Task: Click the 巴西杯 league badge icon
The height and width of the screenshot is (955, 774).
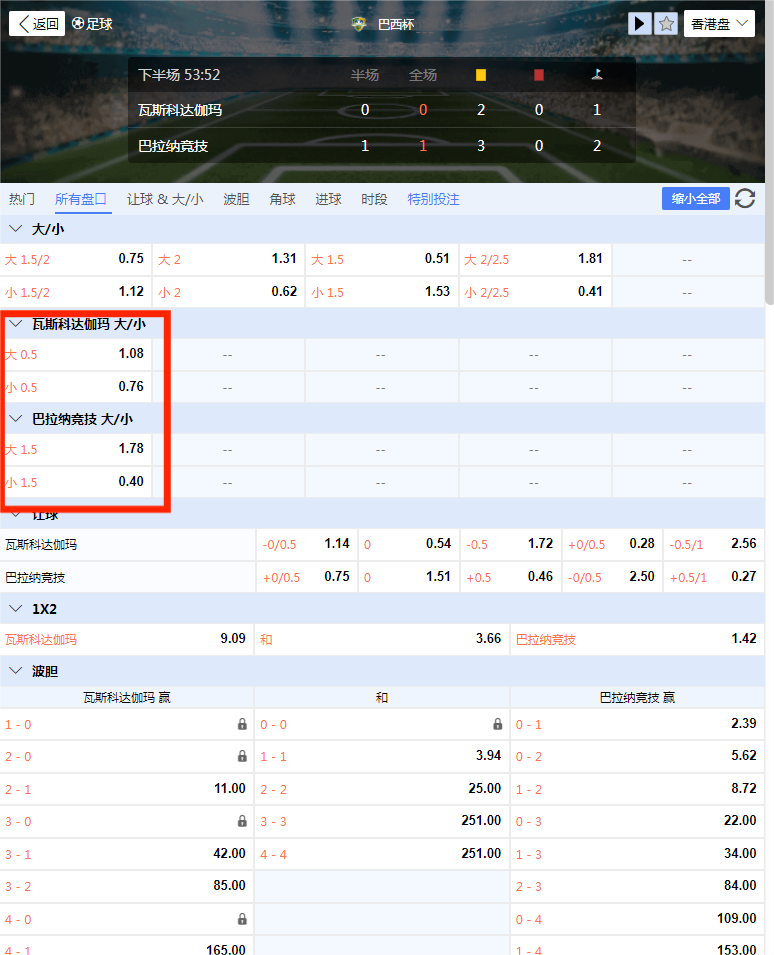Action: click(x=360, y=24)
